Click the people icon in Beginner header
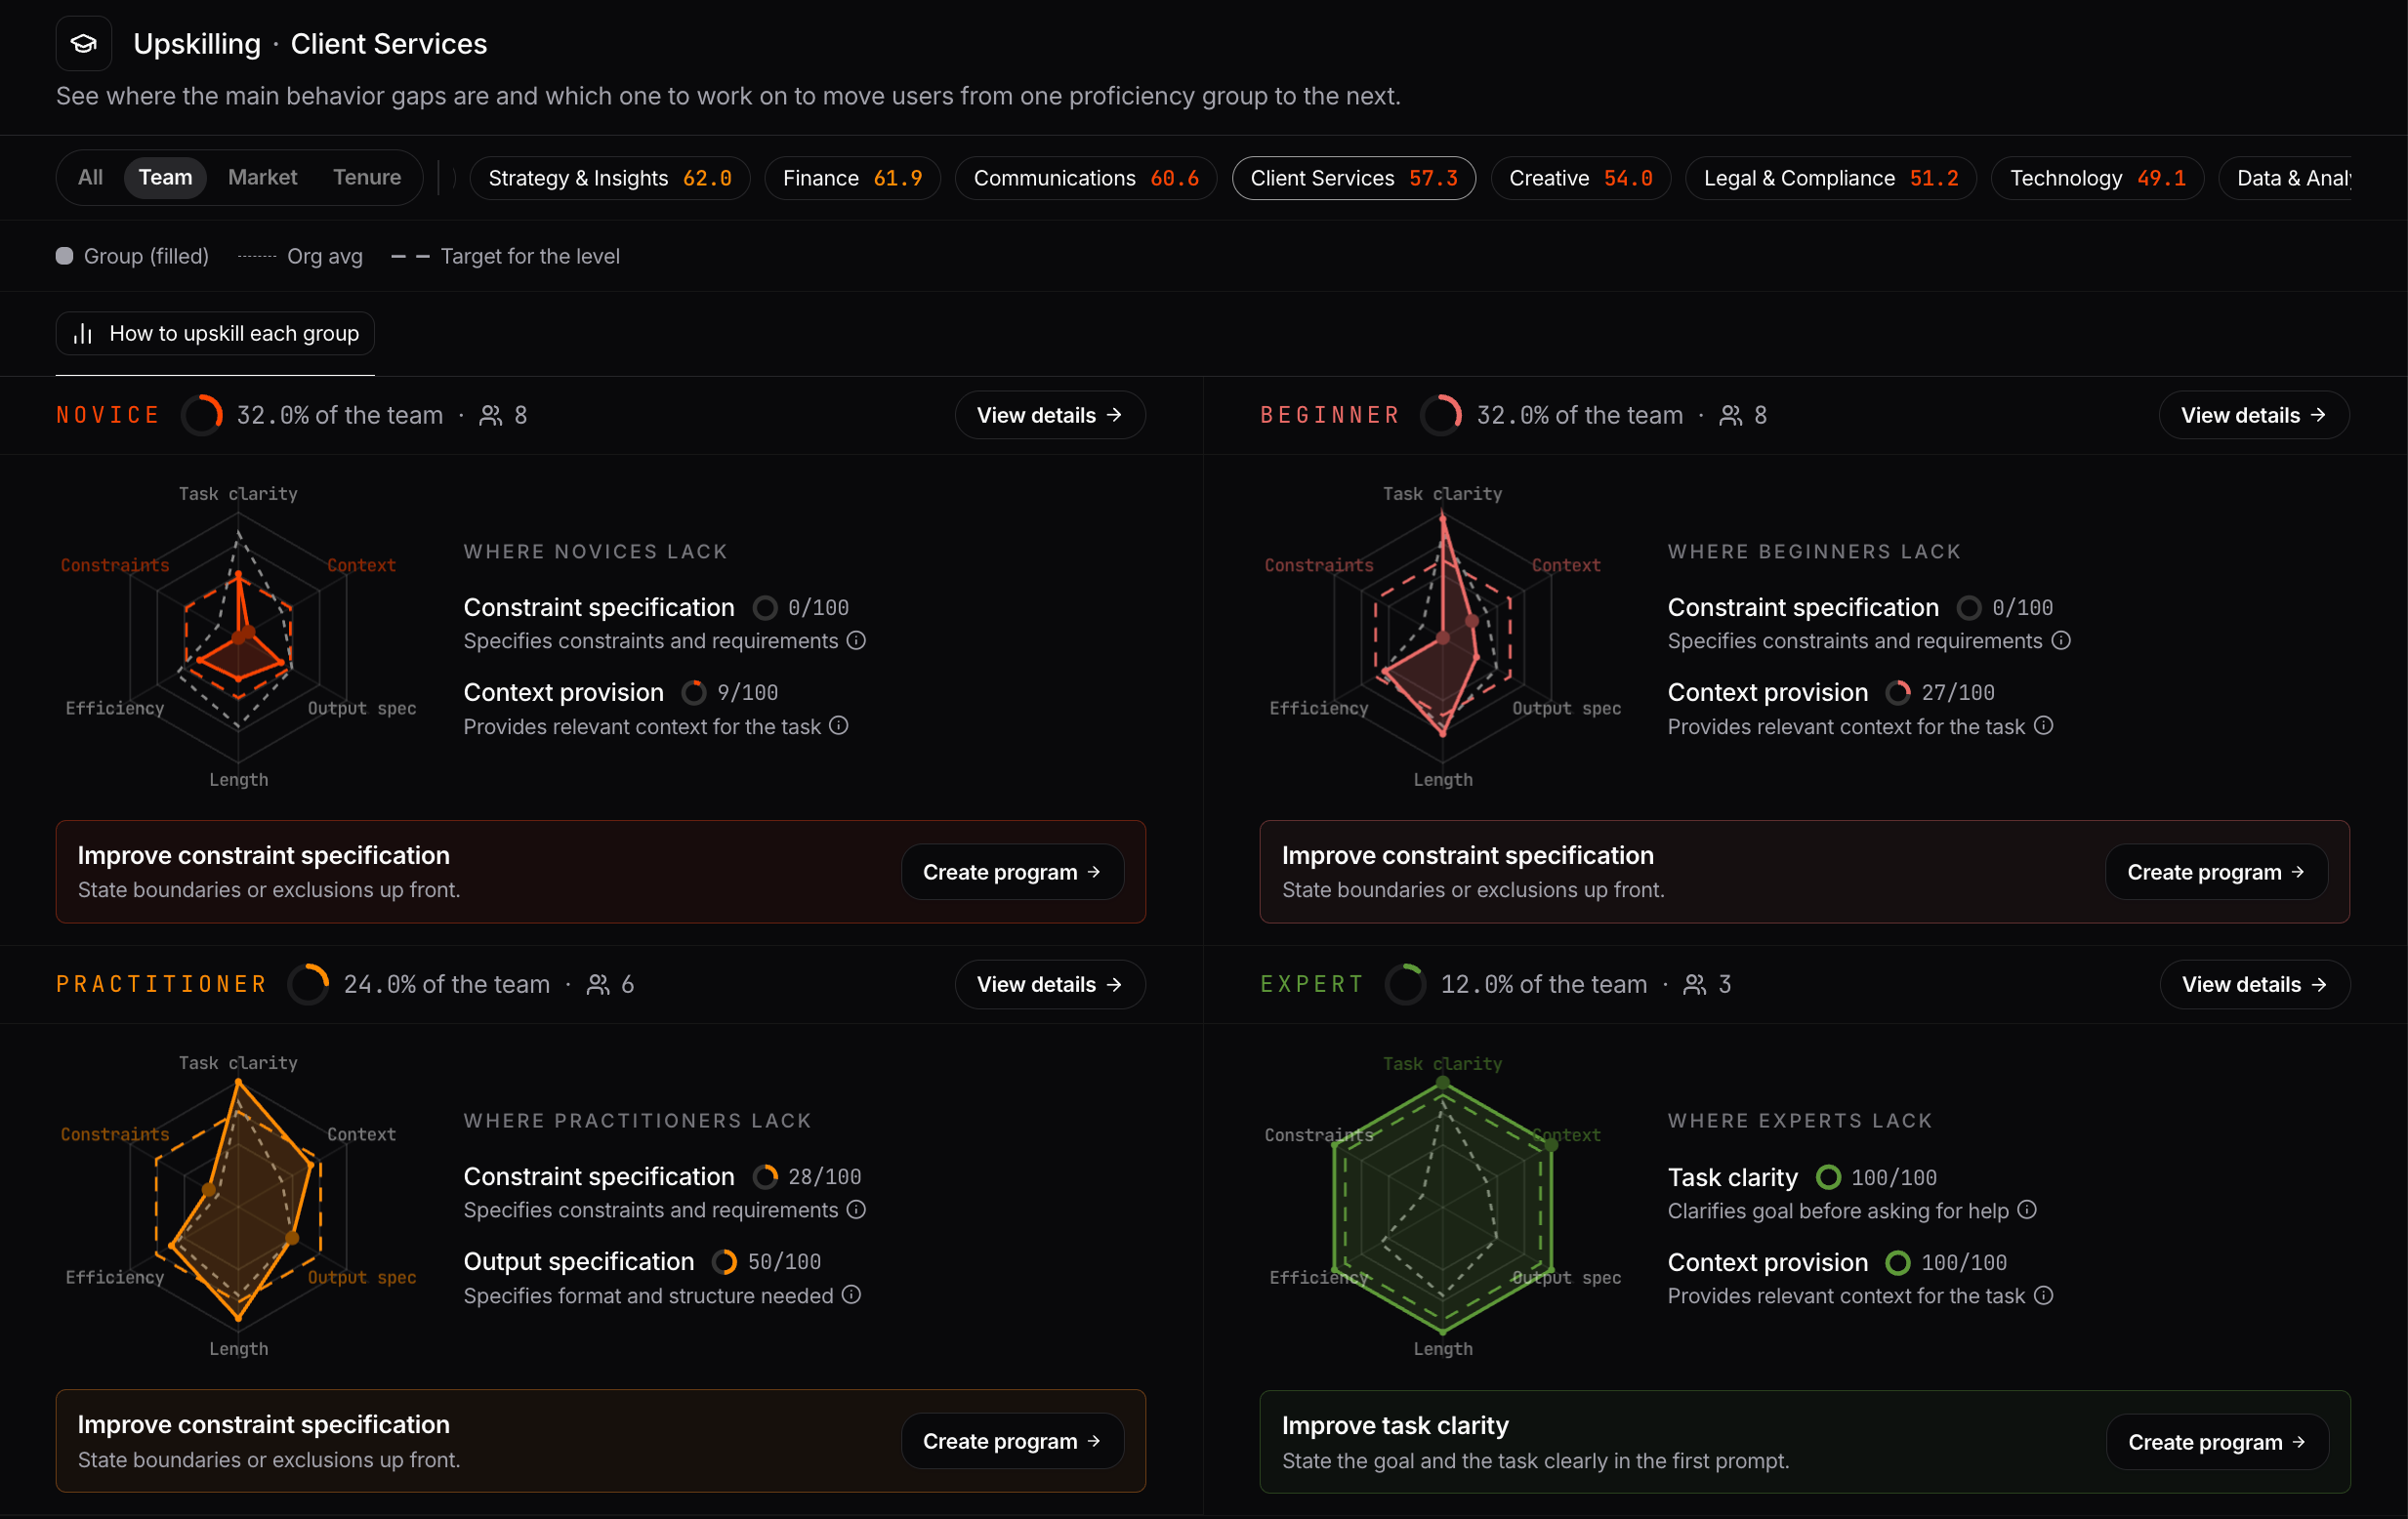 point(1731,415)
